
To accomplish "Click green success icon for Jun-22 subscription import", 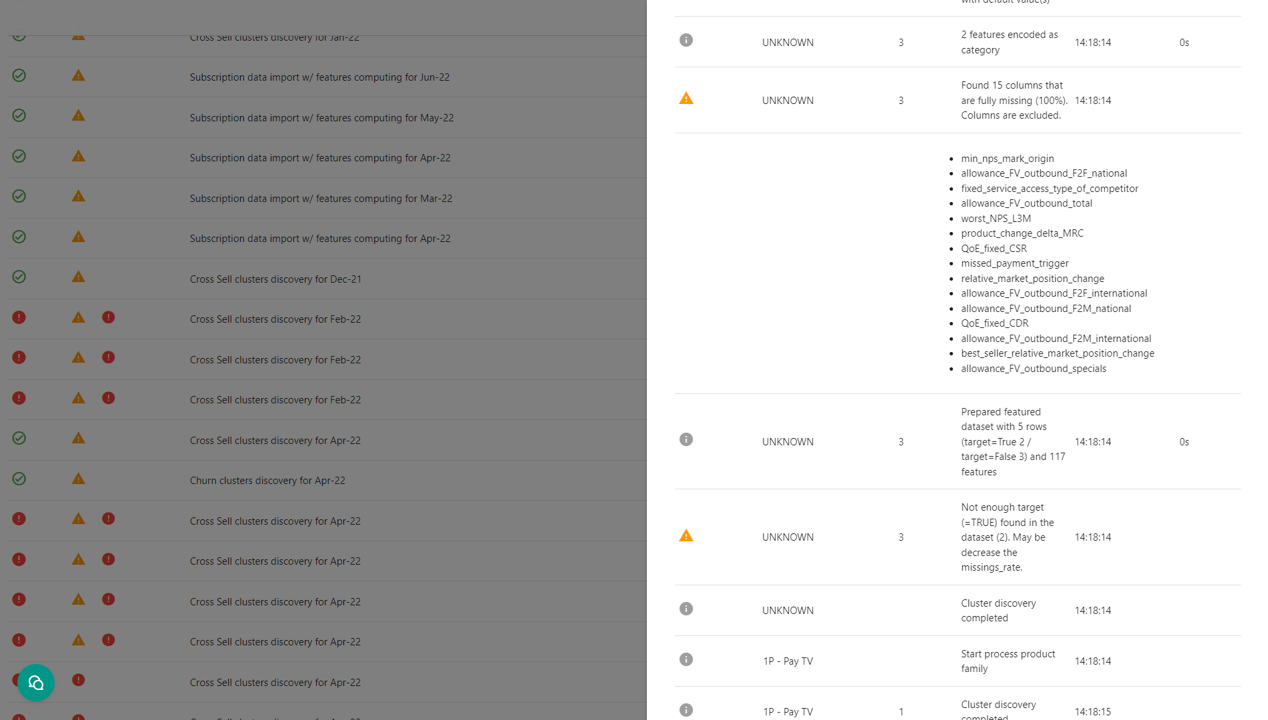I will point(19,76).
